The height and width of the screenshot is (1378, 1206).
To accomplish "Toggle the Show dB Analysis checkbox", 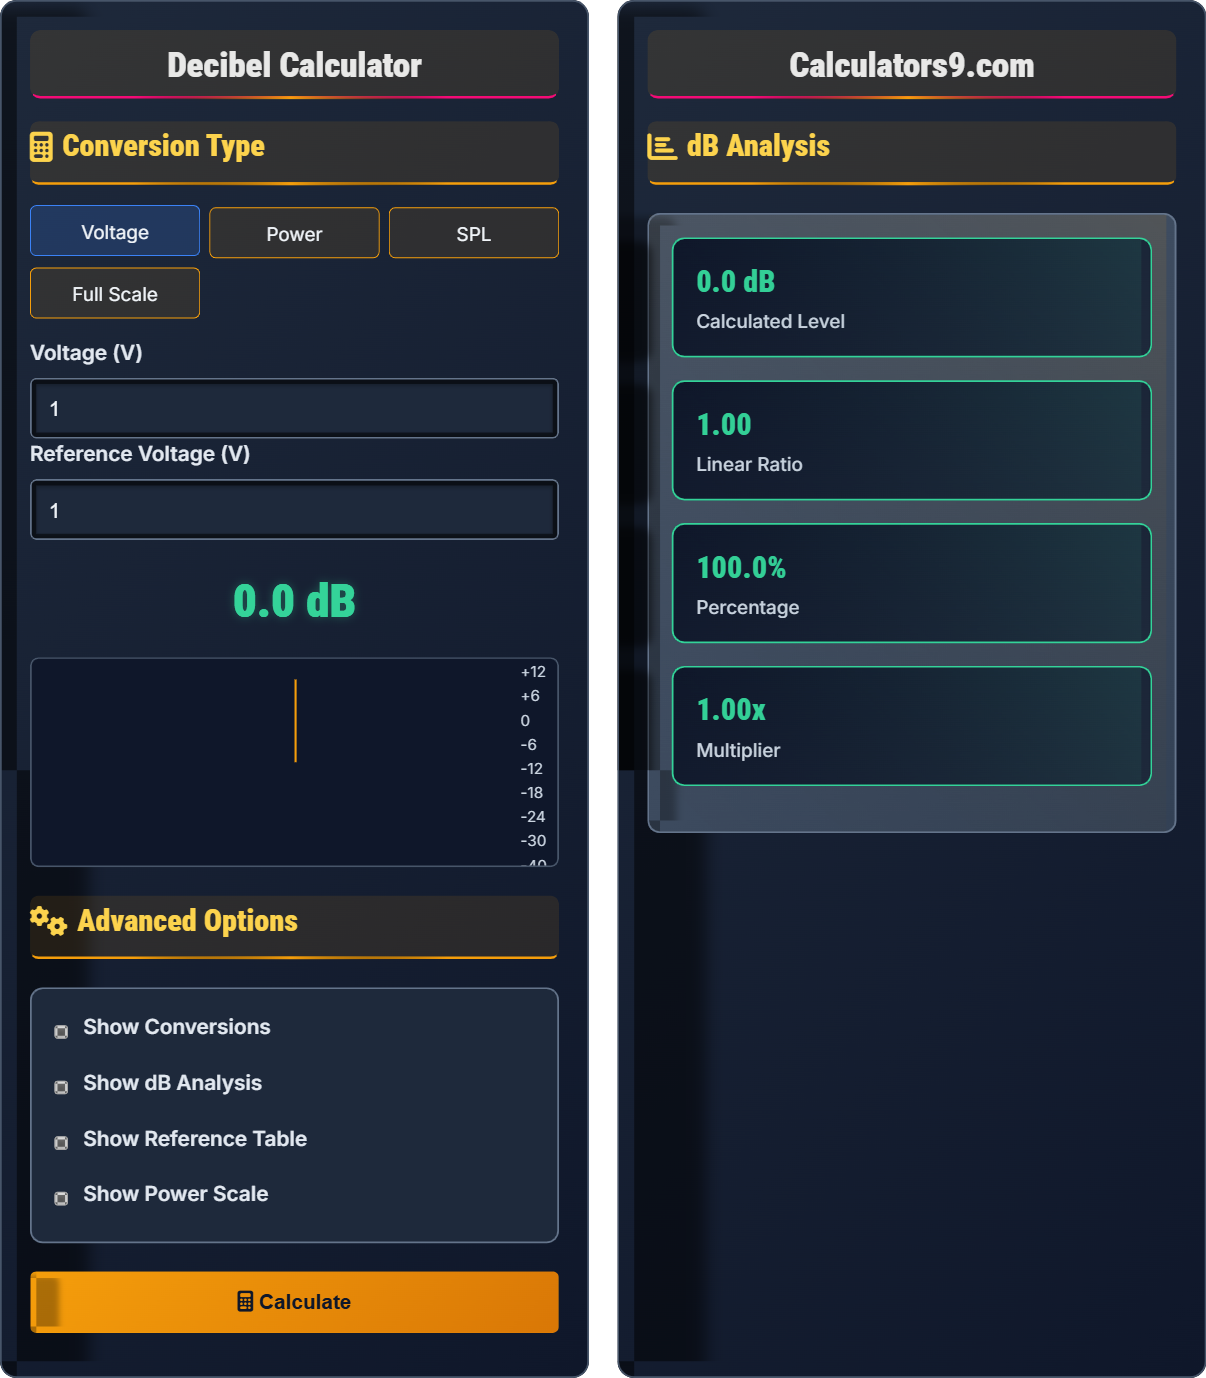I will [x=61, y=1087].
